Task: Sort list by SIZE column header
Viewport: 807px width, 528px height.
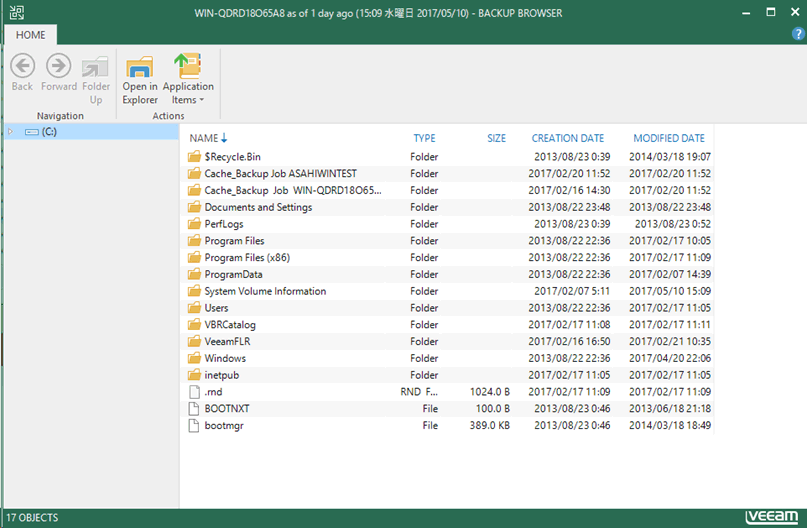Action: click(497, 138)
